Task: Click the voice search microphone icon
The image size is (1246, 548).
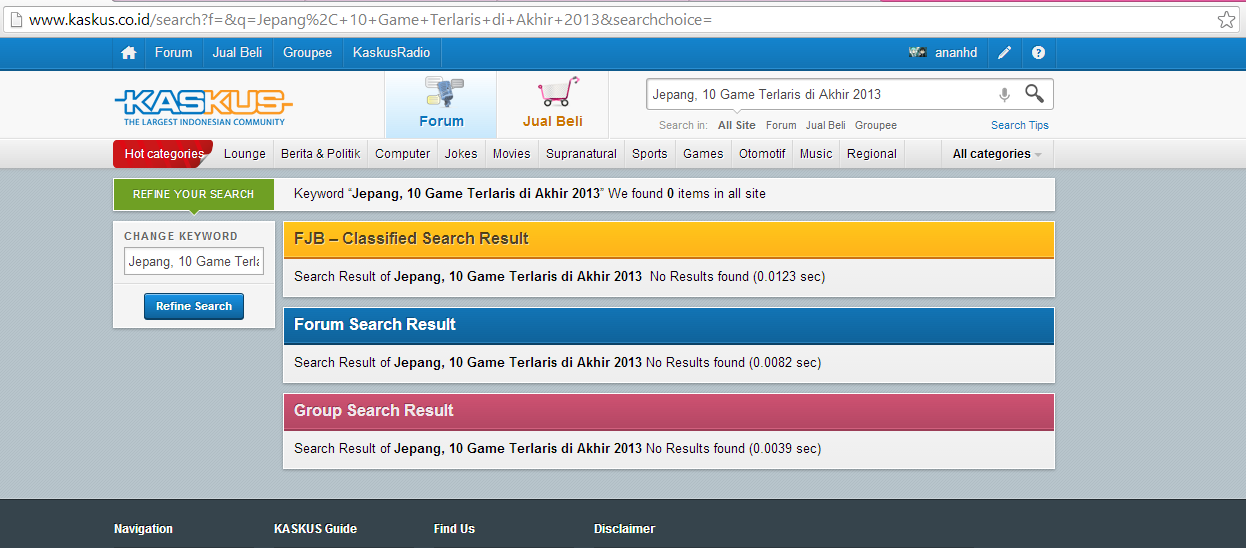Action: point(1004,94)
